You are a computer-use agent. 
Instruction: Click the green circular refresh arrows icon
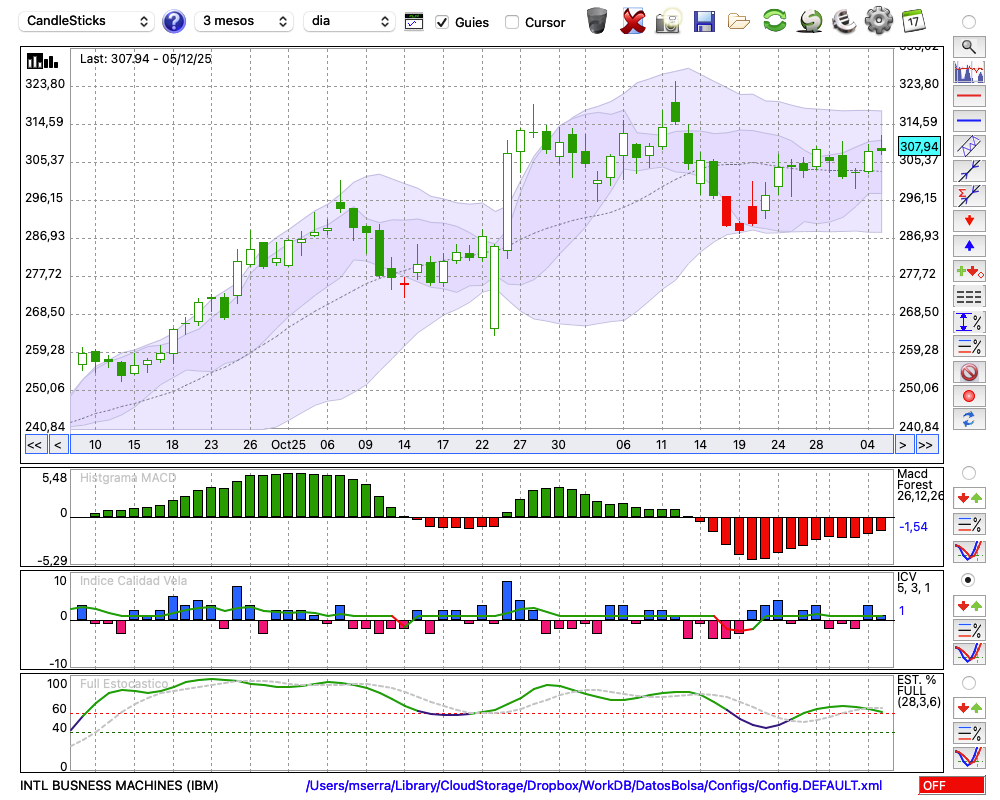(774, 21)
